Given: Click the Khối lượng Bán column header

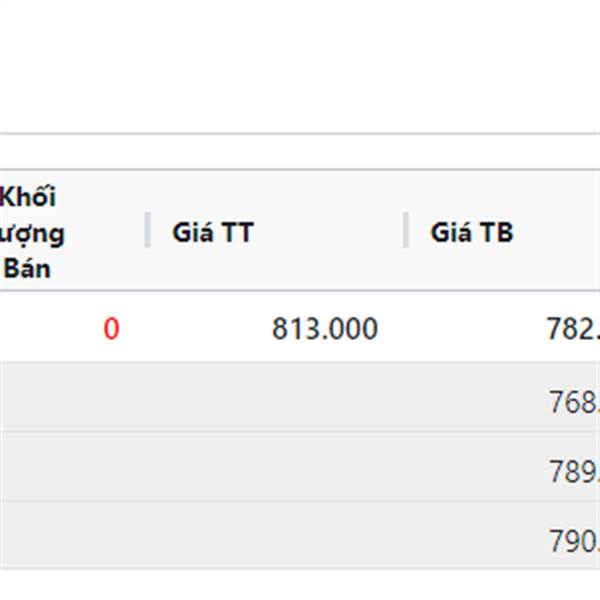Looking at the screenshot, I should coord(32,232).
